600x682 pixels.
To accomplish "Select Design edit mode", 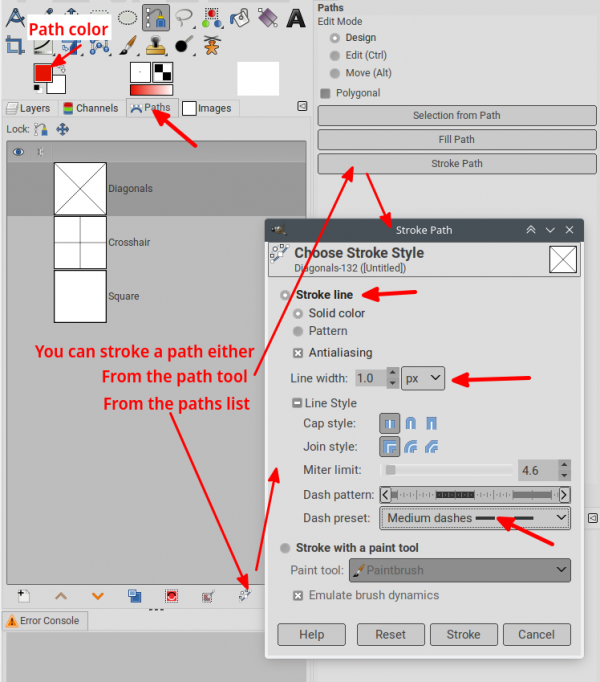I will tap(335, 38).
